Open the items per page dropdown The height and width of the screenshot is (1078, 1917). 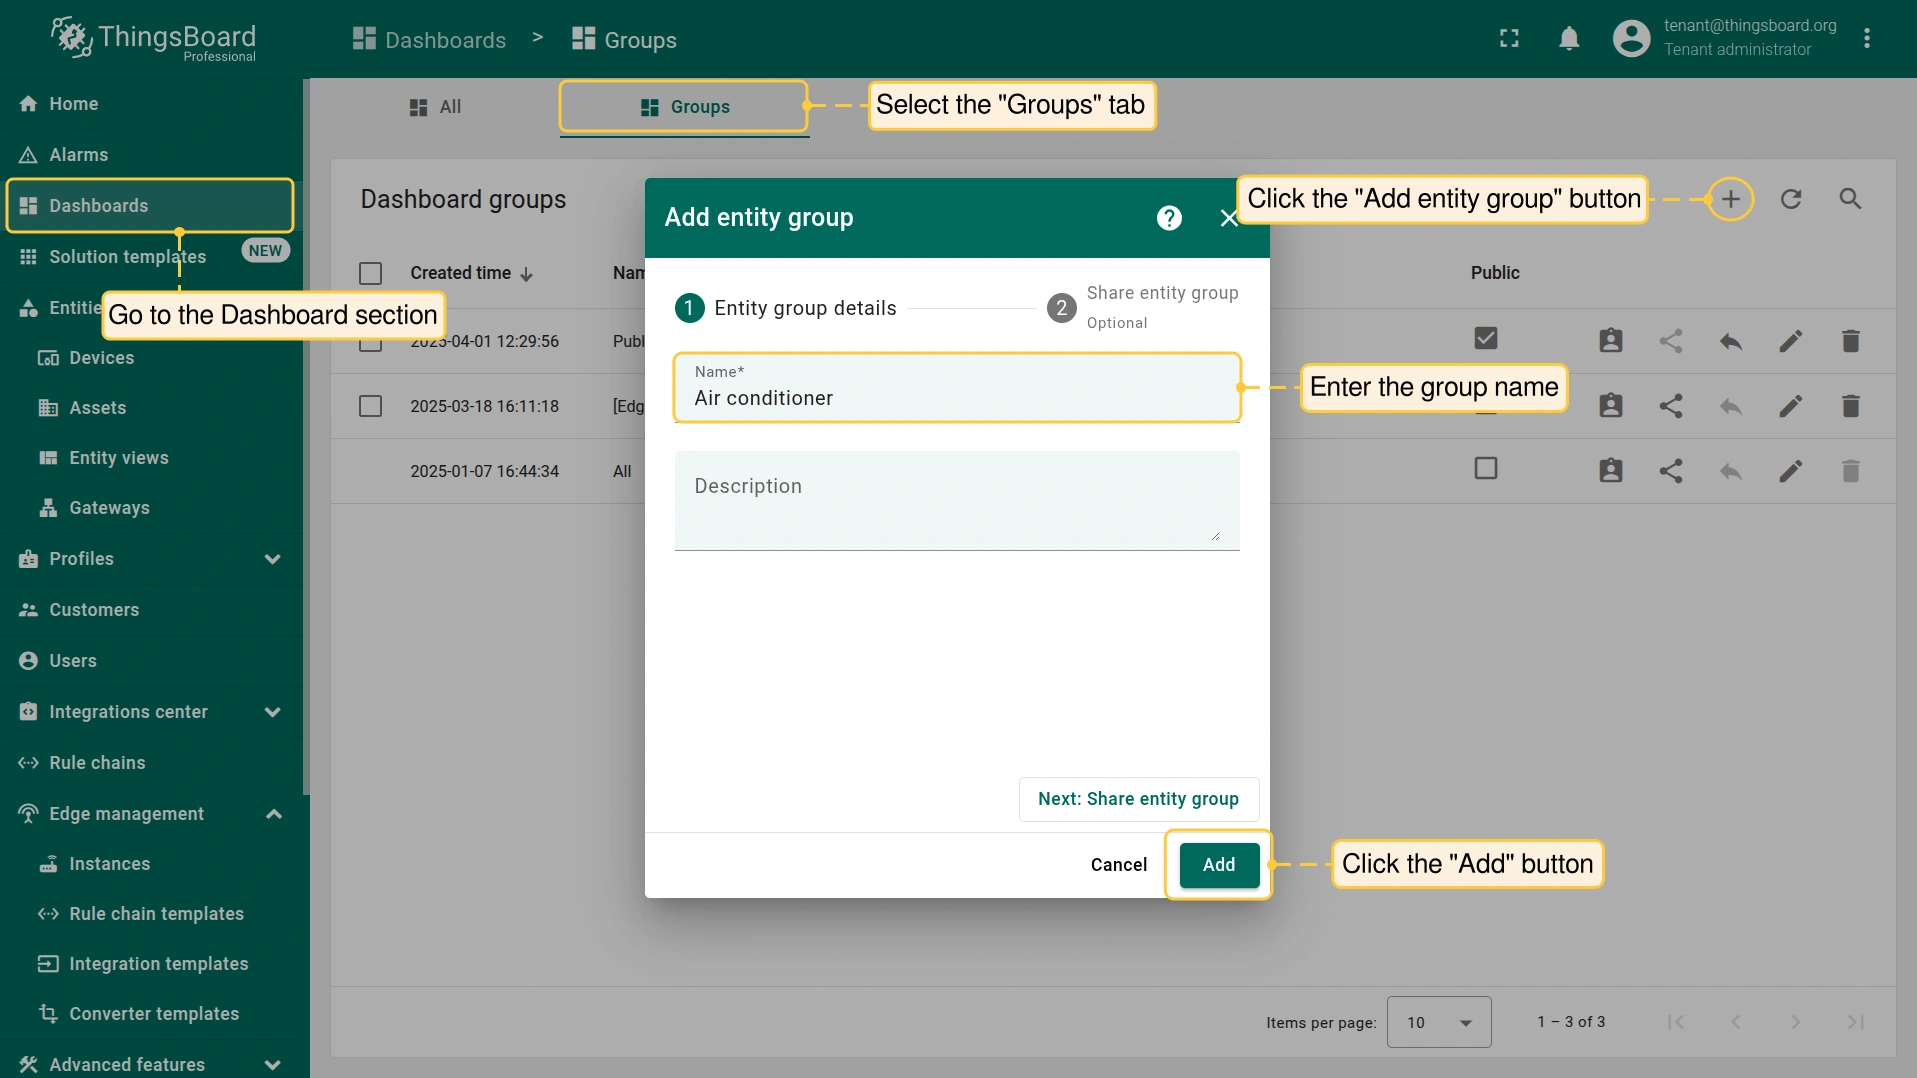1438,1022
